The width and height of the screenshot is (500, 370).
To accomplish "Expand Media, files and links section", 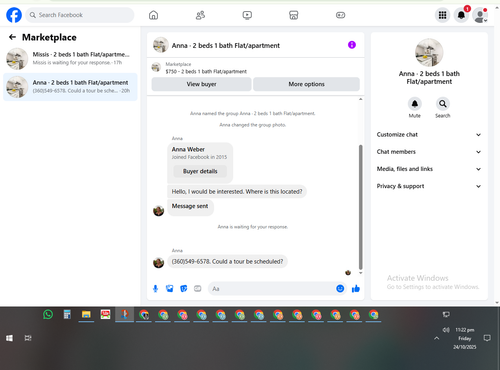I will pos(429,169).
